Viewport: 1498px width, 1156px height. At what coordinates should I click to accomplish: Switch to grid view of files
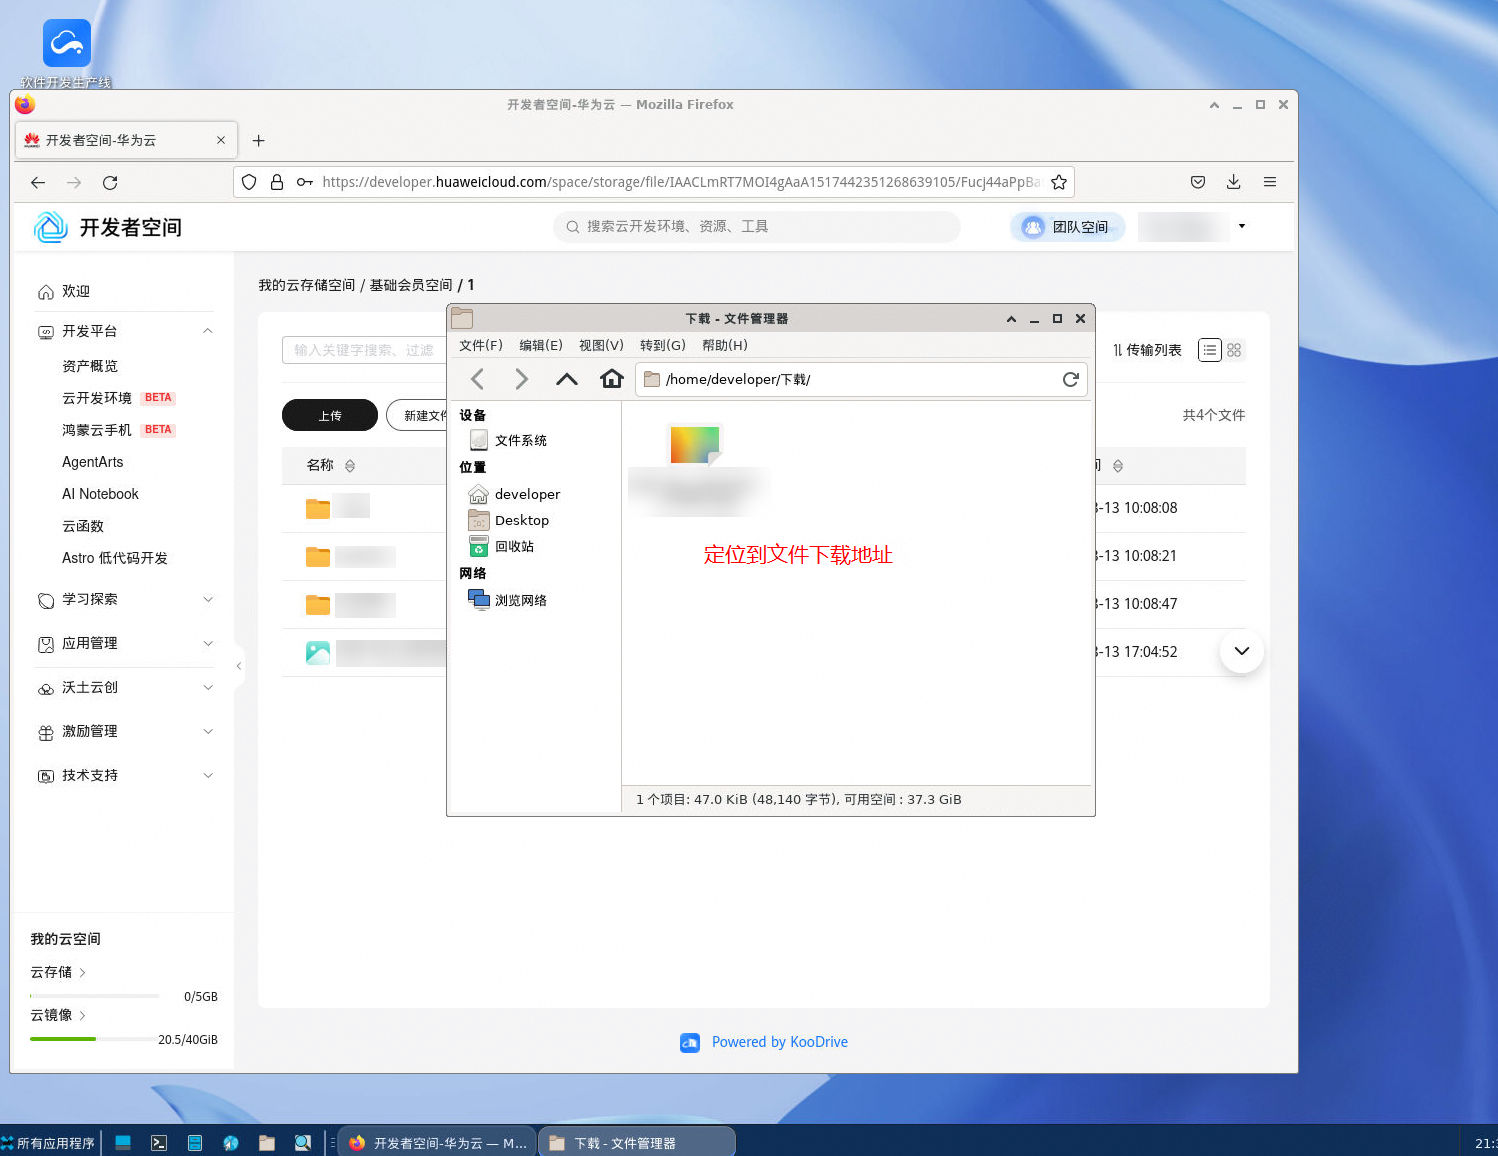[1234, 350]
